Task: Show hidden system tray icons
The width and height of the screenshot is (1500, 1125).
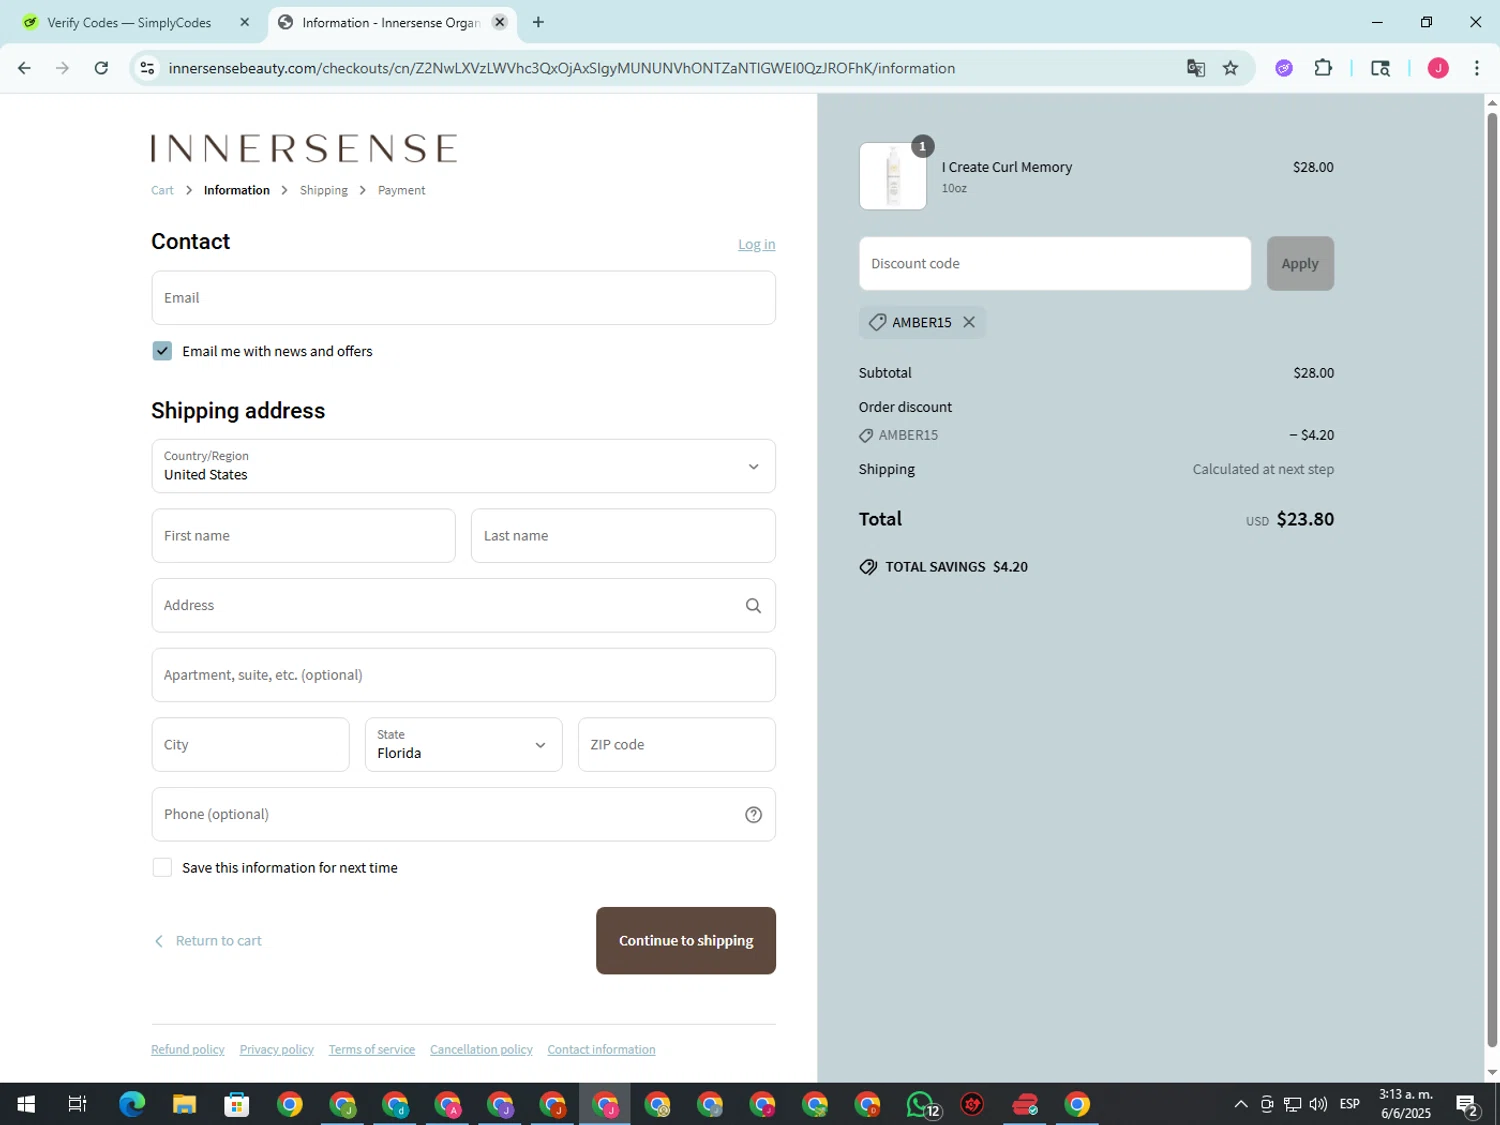Action: (1241, 1104)
